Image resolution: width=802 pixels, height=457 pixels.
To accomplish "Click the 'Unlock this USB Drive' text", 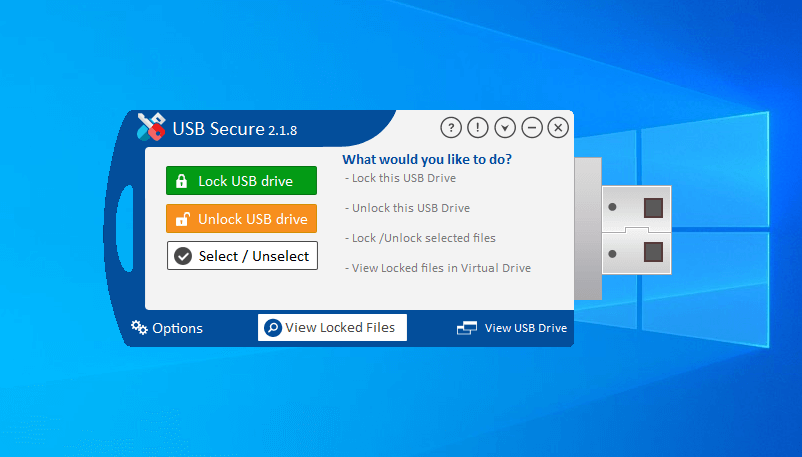I will [x=407, y=208].
